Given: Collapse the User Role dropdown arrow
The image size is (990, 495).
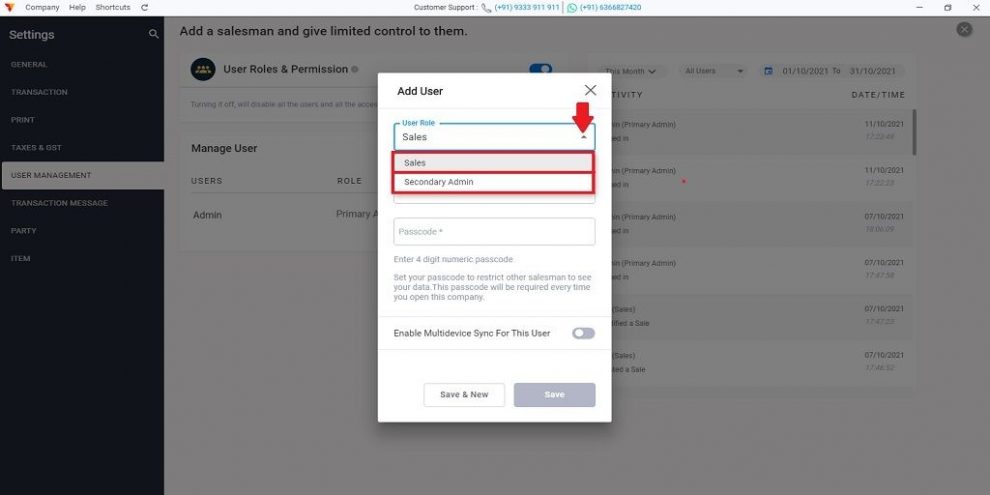Looking at the screenshot, I should [584, 137].
